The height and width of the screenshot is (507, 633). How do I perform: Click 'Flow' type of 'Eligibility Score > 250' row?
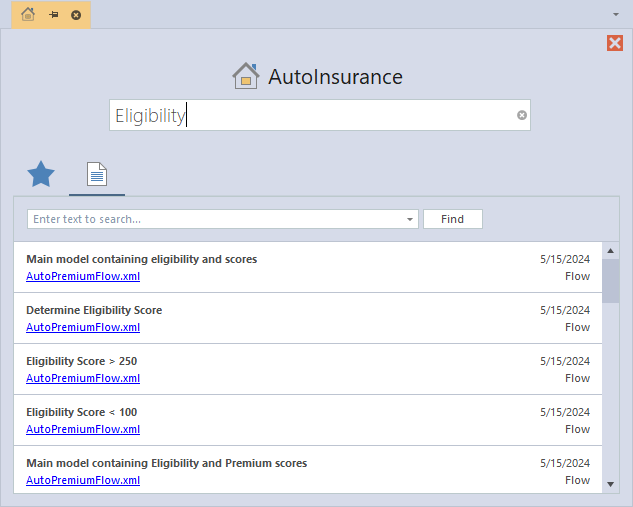coord(577,378)
